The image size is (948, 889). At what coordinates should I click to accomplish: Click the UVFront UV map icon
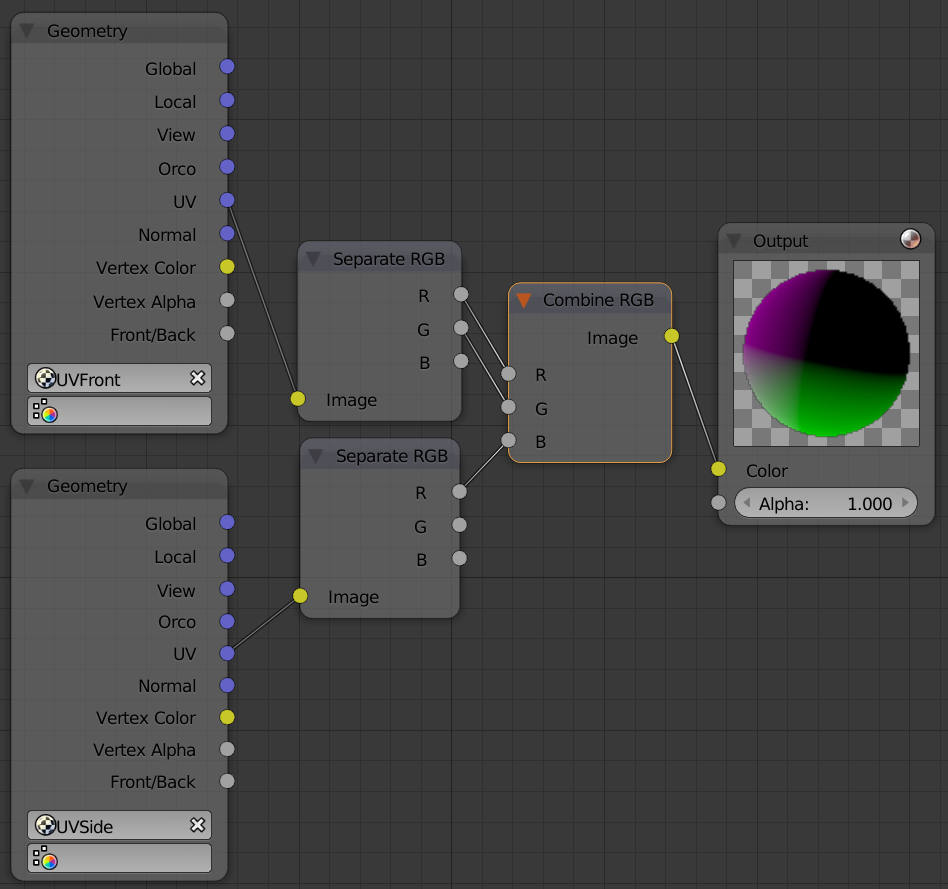coord(45,378)
